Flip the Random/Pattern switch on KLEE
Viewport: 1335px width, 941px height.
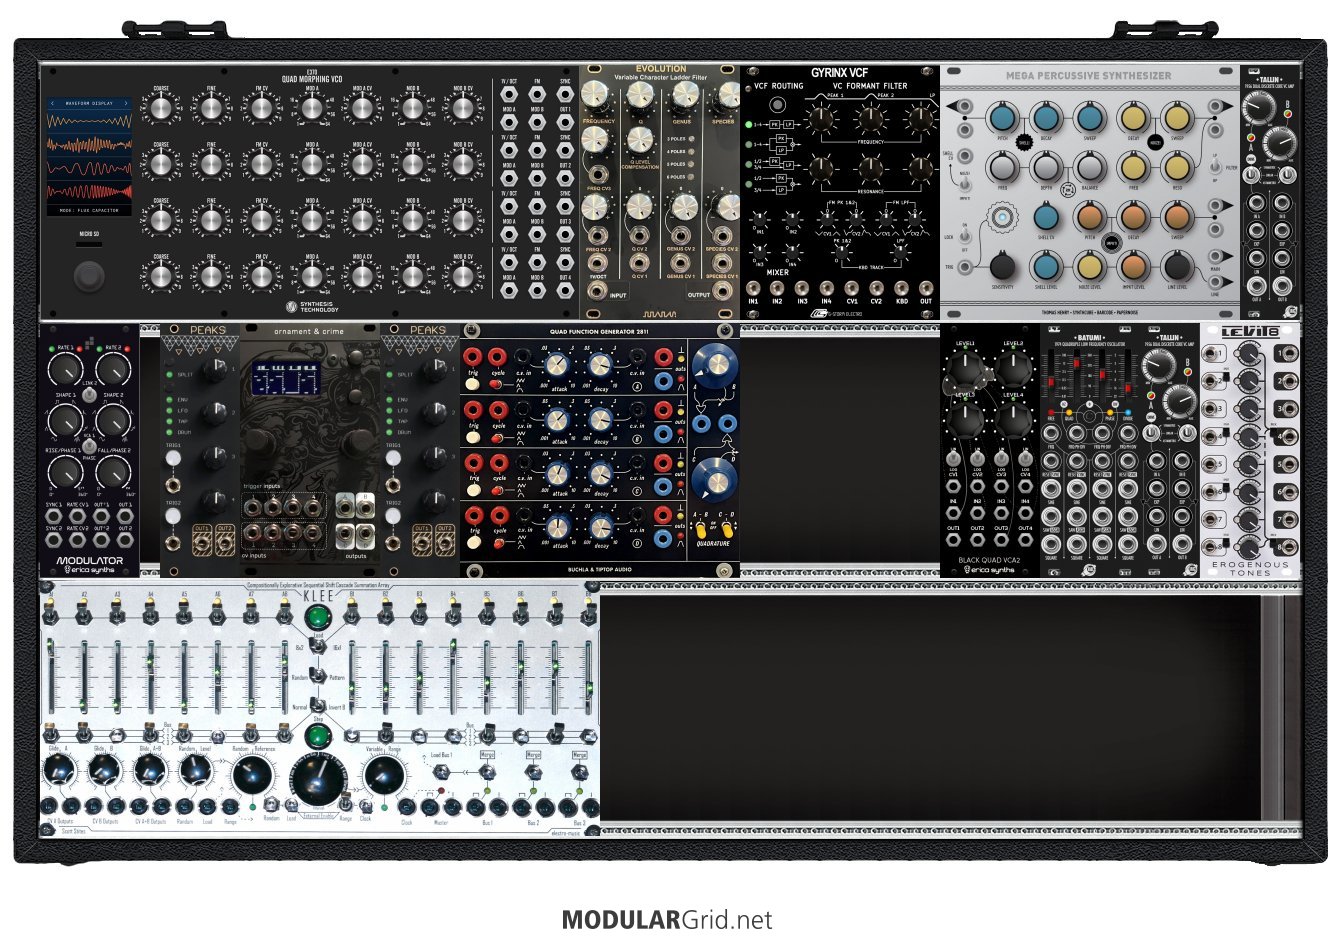[317, 677]
